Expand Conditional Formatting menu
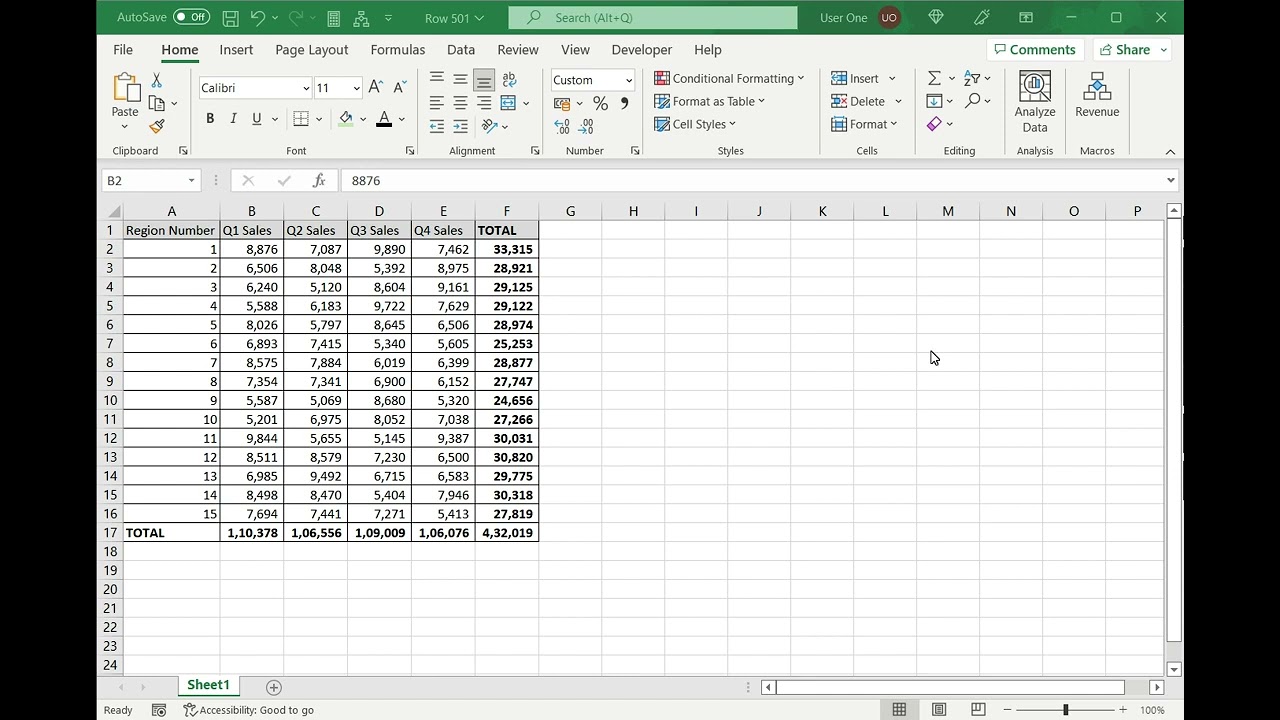Image resolution: width=1280 pixels, height=720 pixels. pyautogui.click(x=729, y=78)
